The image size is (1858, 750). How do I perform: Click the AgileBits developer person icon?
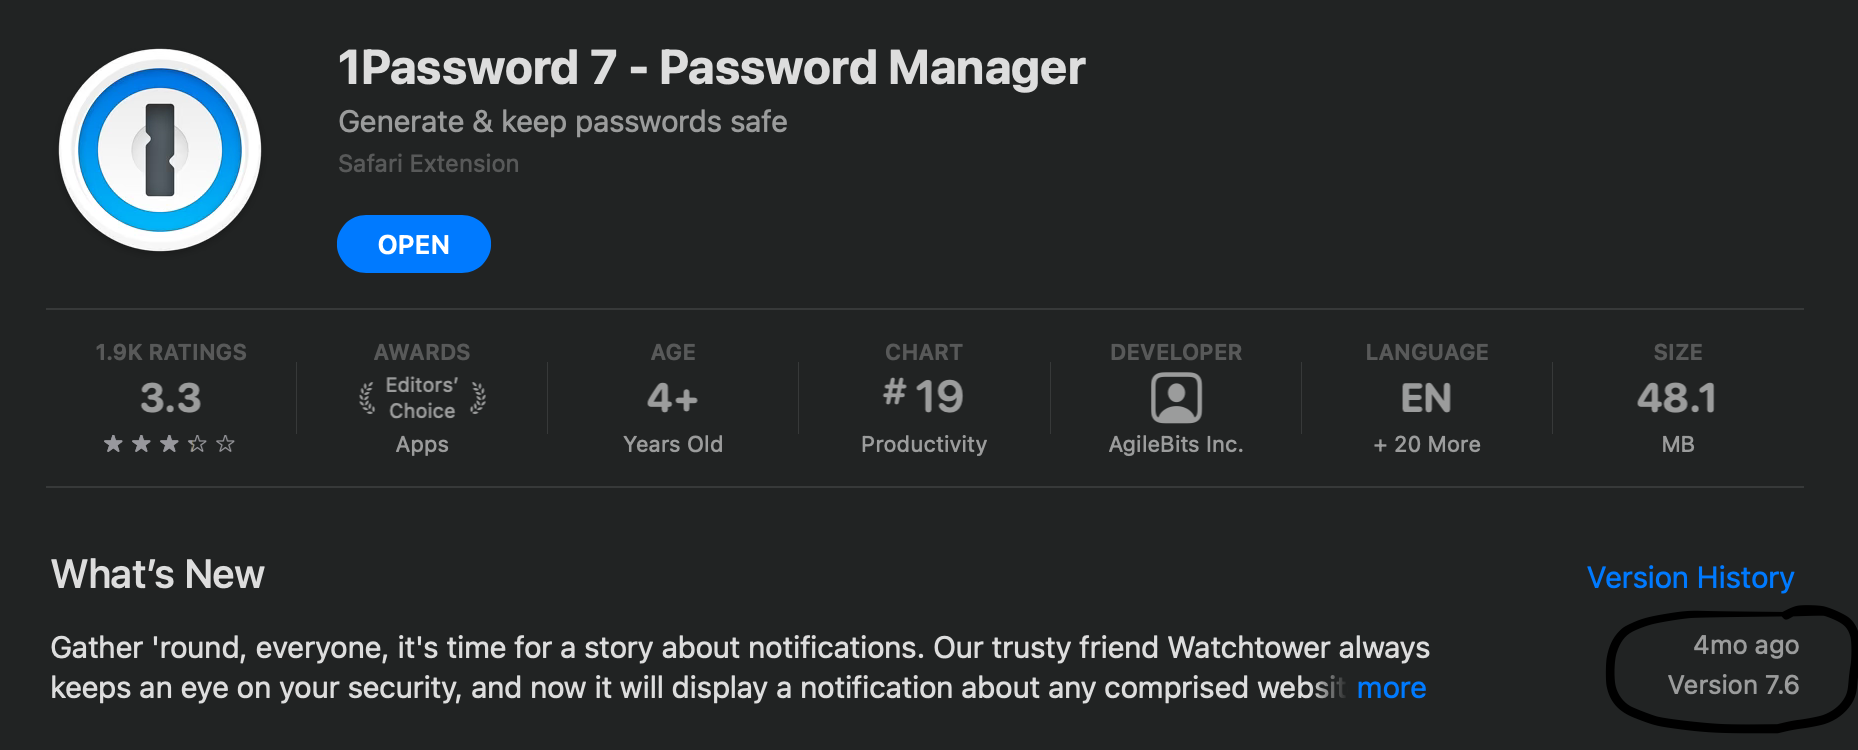1176,398
